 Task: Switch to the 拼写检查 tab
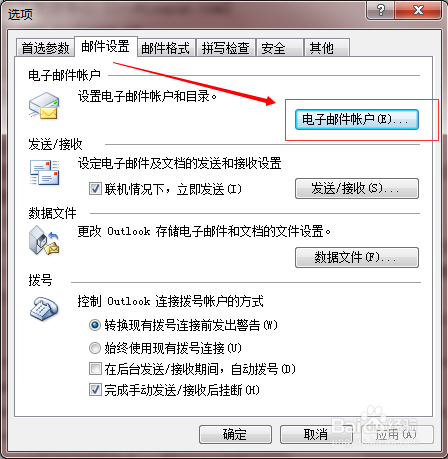click(x=226, y=48)
